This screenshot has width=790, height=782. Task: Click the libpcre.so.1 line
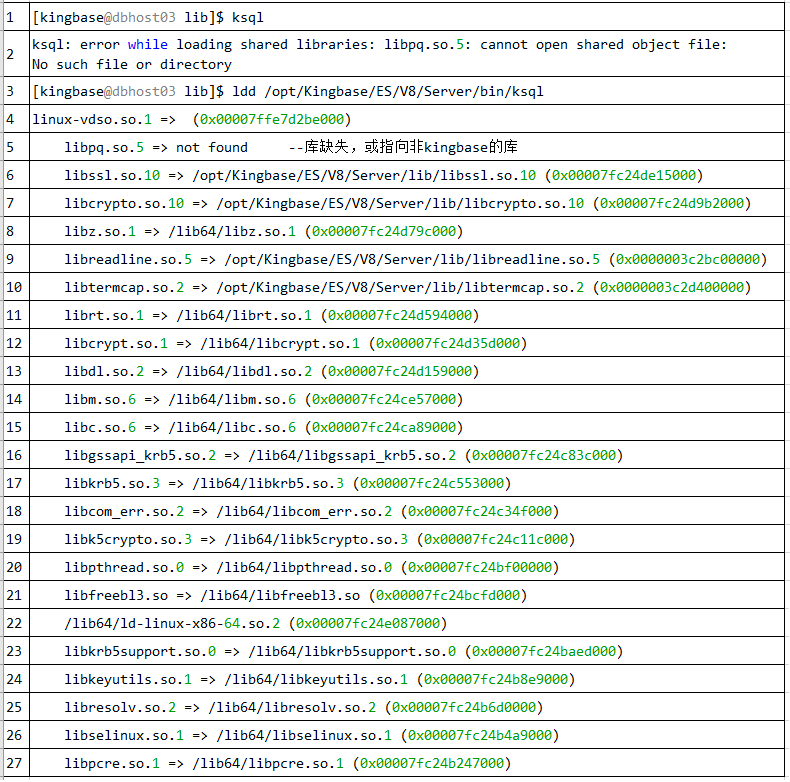[288, 764]
